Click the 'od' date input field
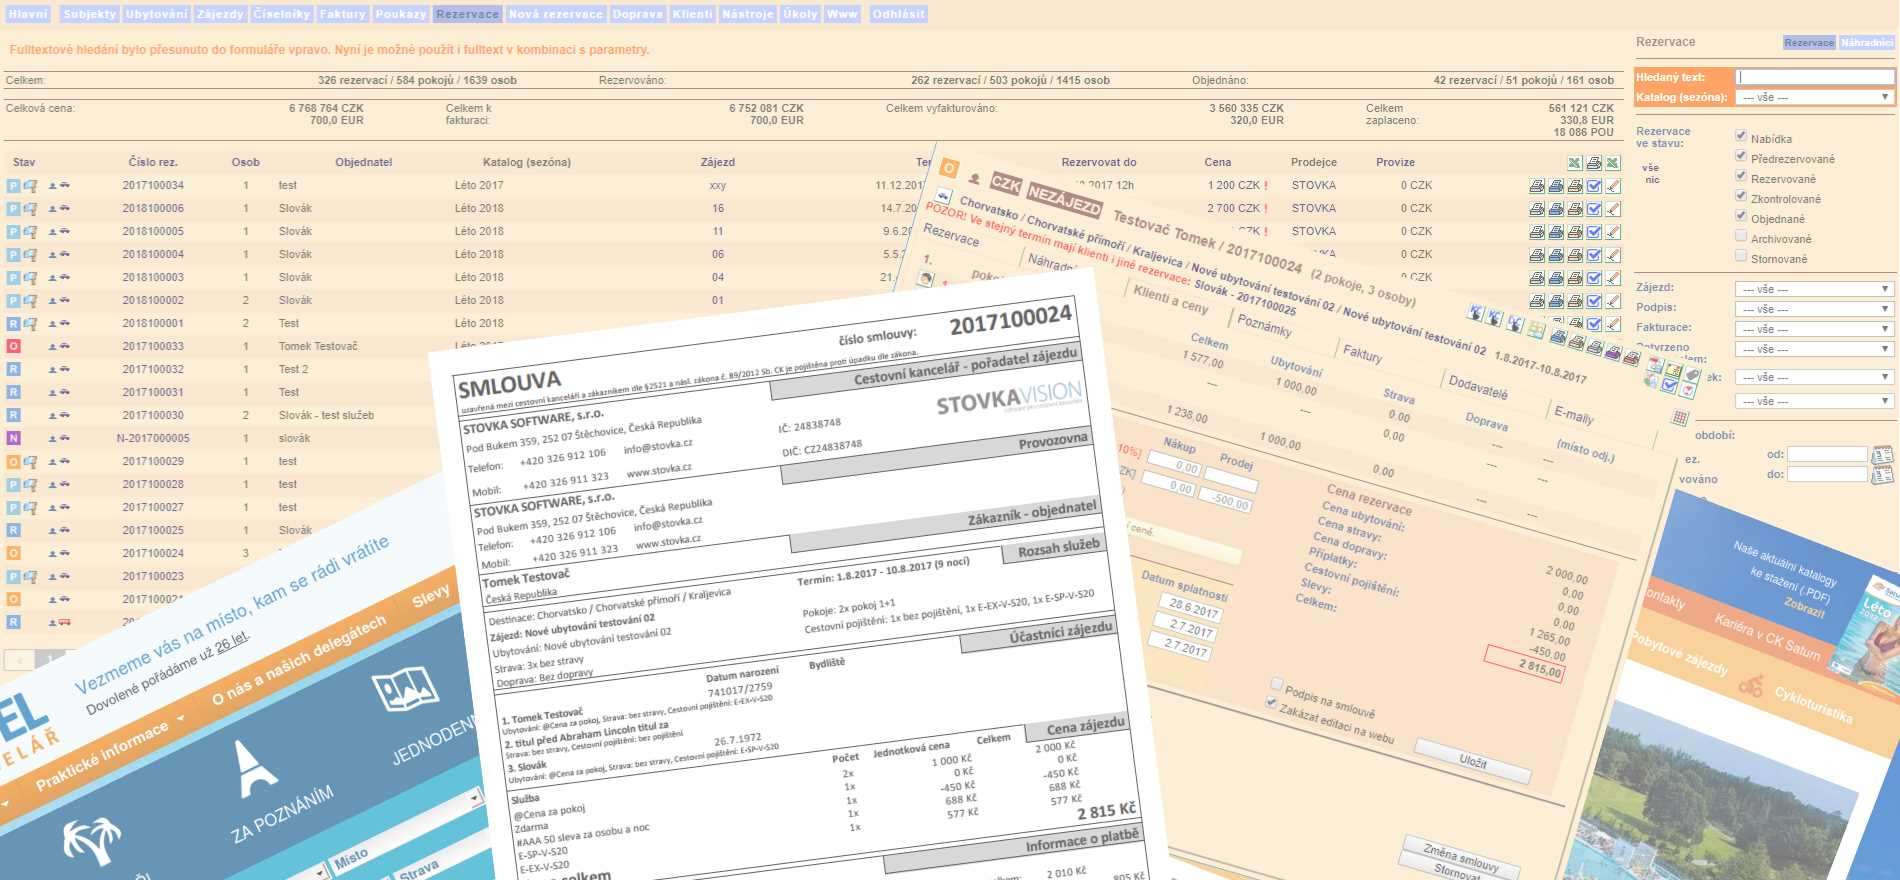1900x880 pixels. click(x=1827, y=454)
